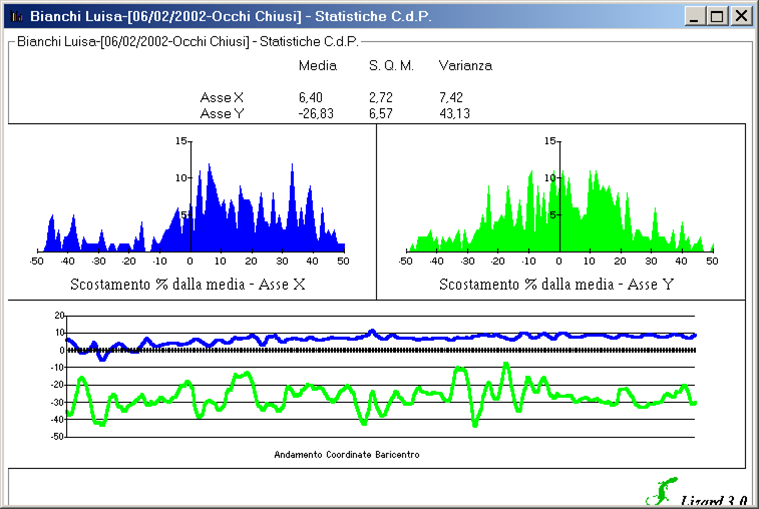Select the Asse Y row label

[x=222, y=114]
